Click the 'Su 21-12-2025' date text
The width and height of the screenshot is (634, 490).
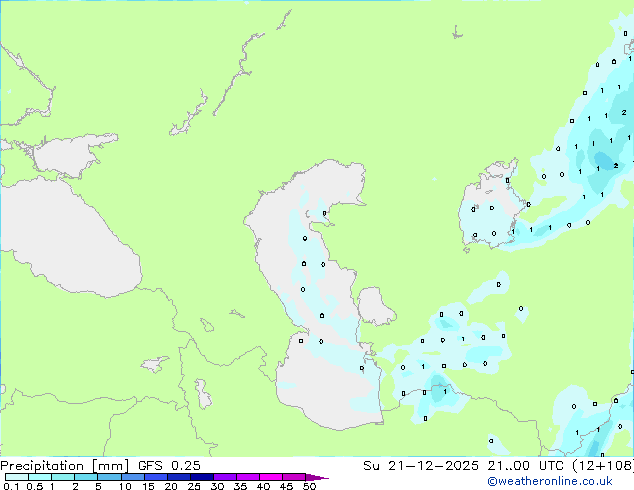[421, 466]
